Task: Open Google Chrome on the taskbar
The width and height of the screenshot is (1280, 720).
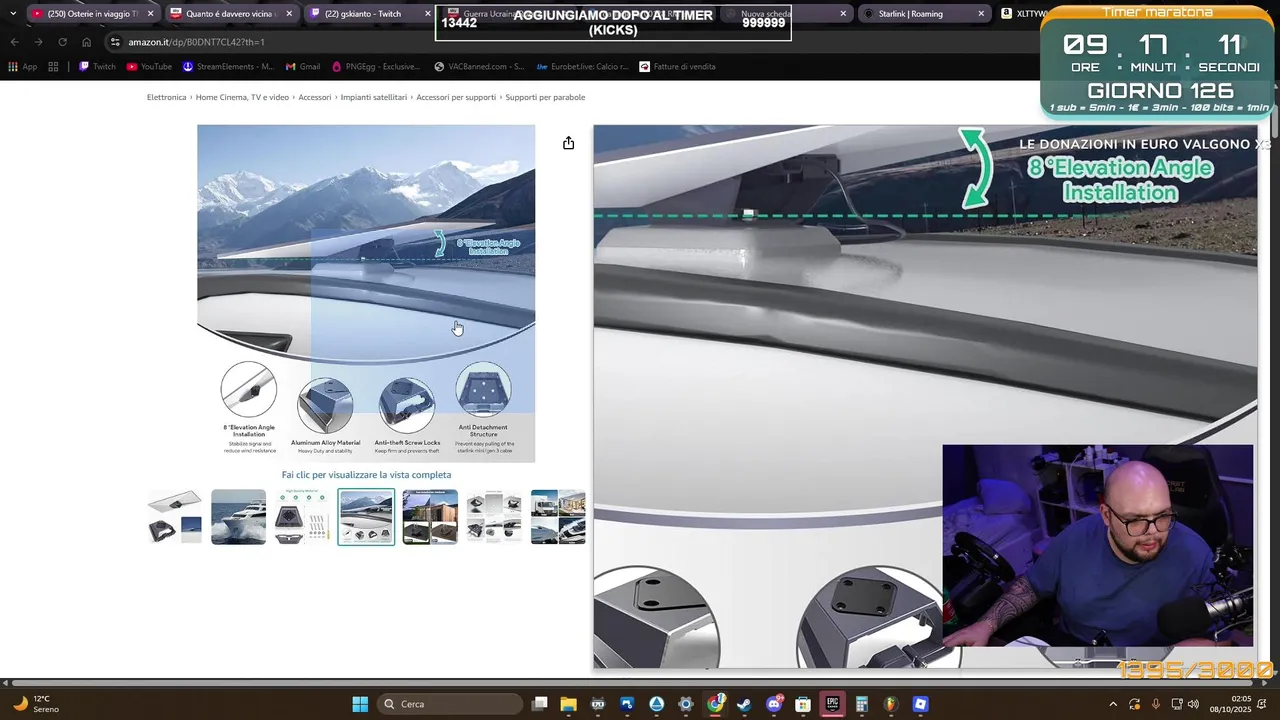Action: click(715, 704)
